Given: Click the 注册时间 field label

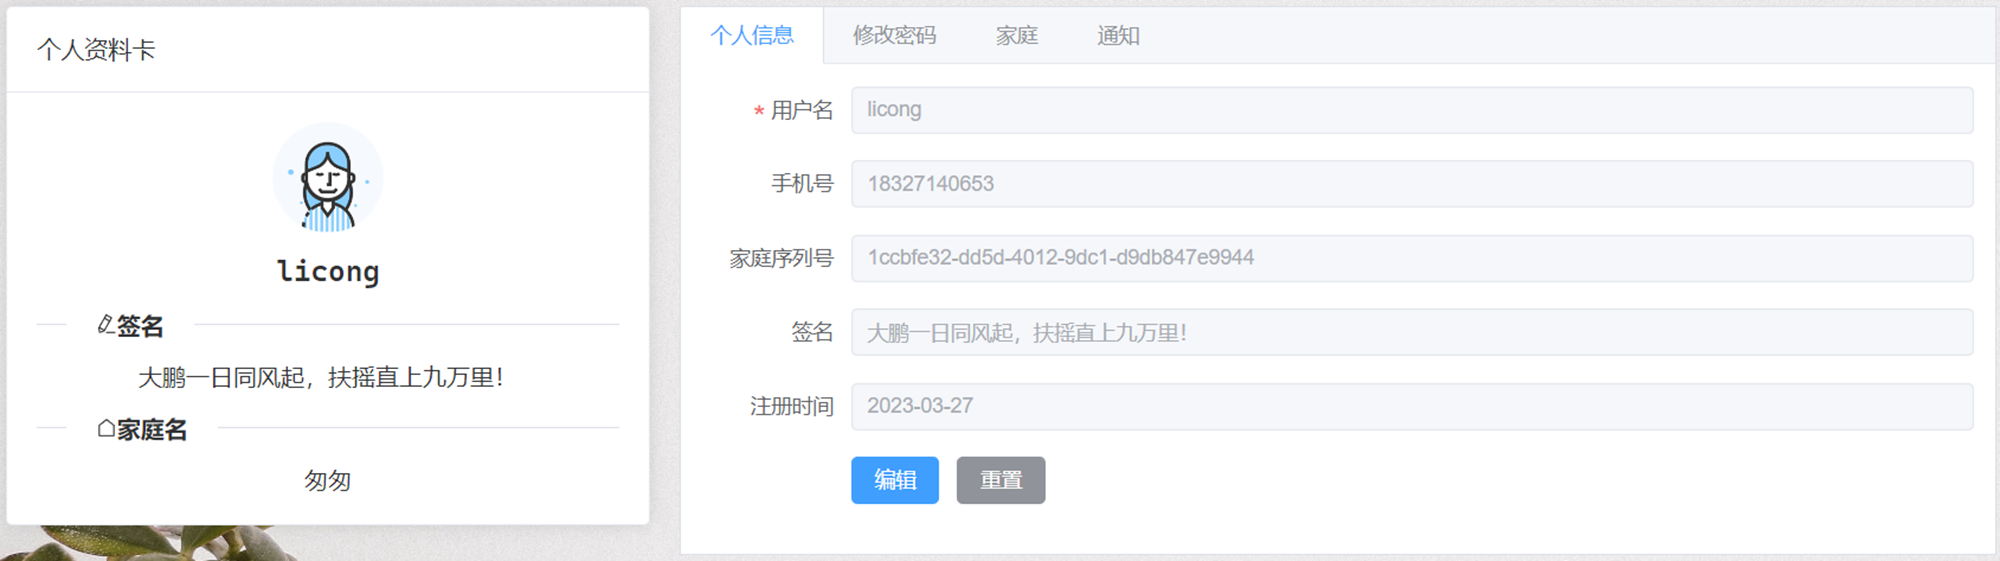Looking at the screenshot, I should [x=792, y=406].
